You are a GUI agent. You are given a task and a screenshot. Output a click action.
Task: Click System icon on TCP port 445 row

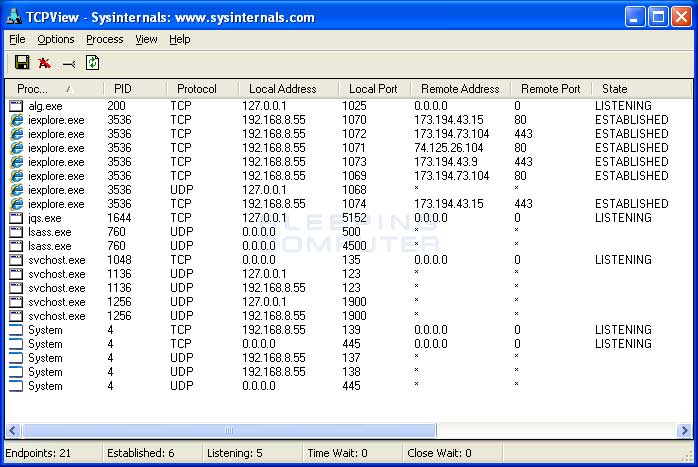(x=16, y=344)
